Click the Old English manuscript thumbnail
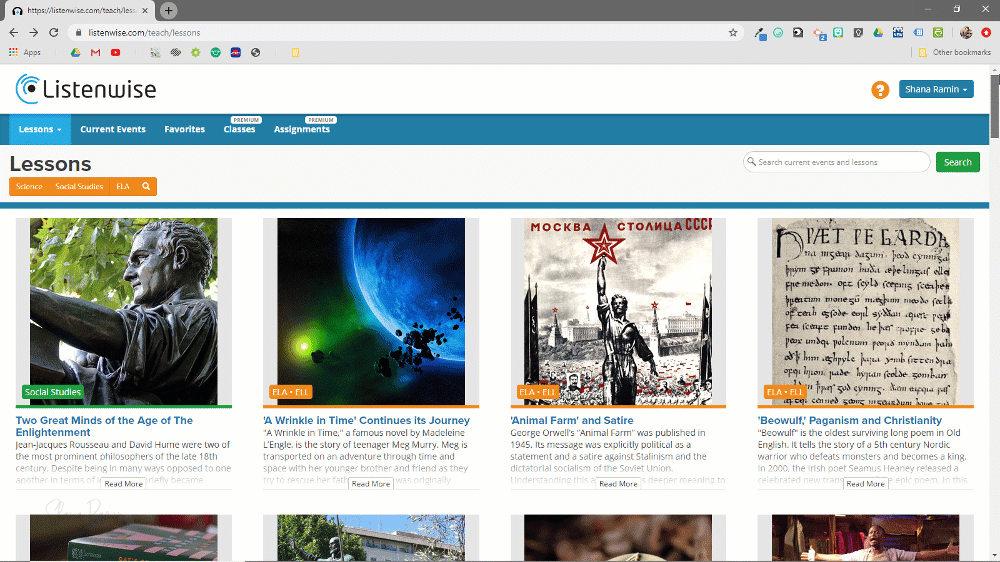The image size is (1000, 562). (x=865, y=311)
